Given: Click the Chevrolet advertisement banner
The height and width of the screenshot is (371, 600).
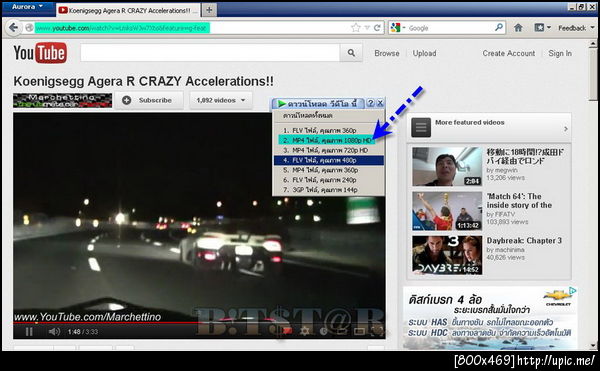Looking at the screenshot, I should [x=490, y=318].
